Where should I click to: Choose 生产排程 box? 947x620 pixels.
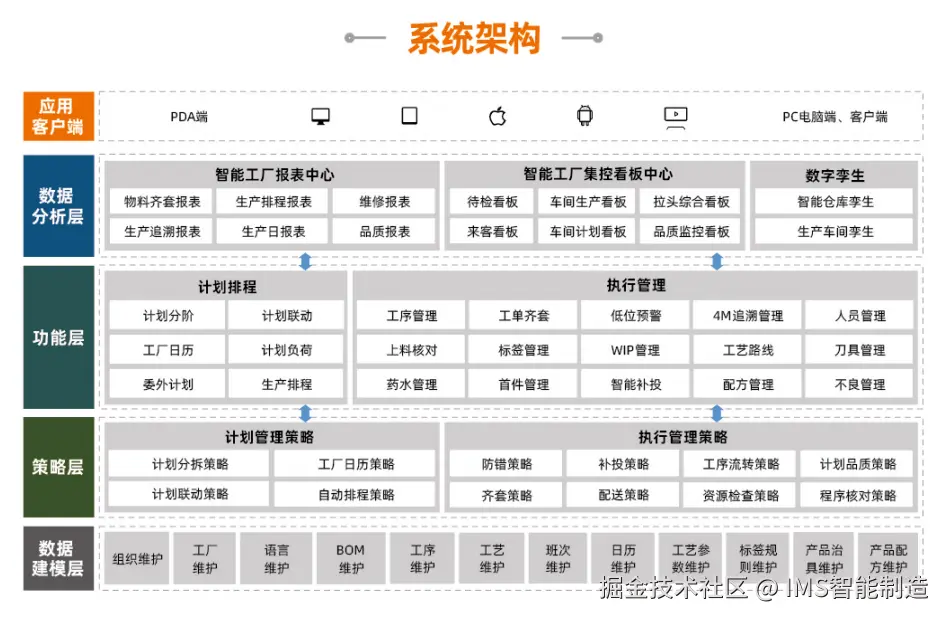tap(287, 385)
